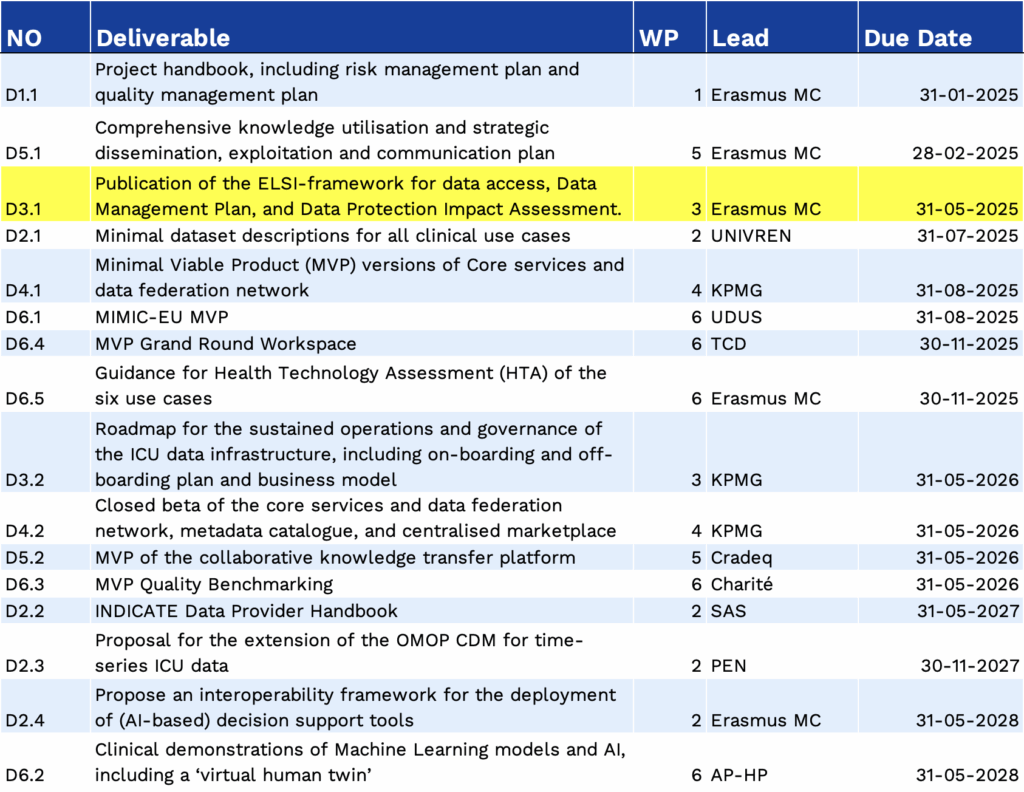Click cell 'D6.1'

(x=45, y=317)
